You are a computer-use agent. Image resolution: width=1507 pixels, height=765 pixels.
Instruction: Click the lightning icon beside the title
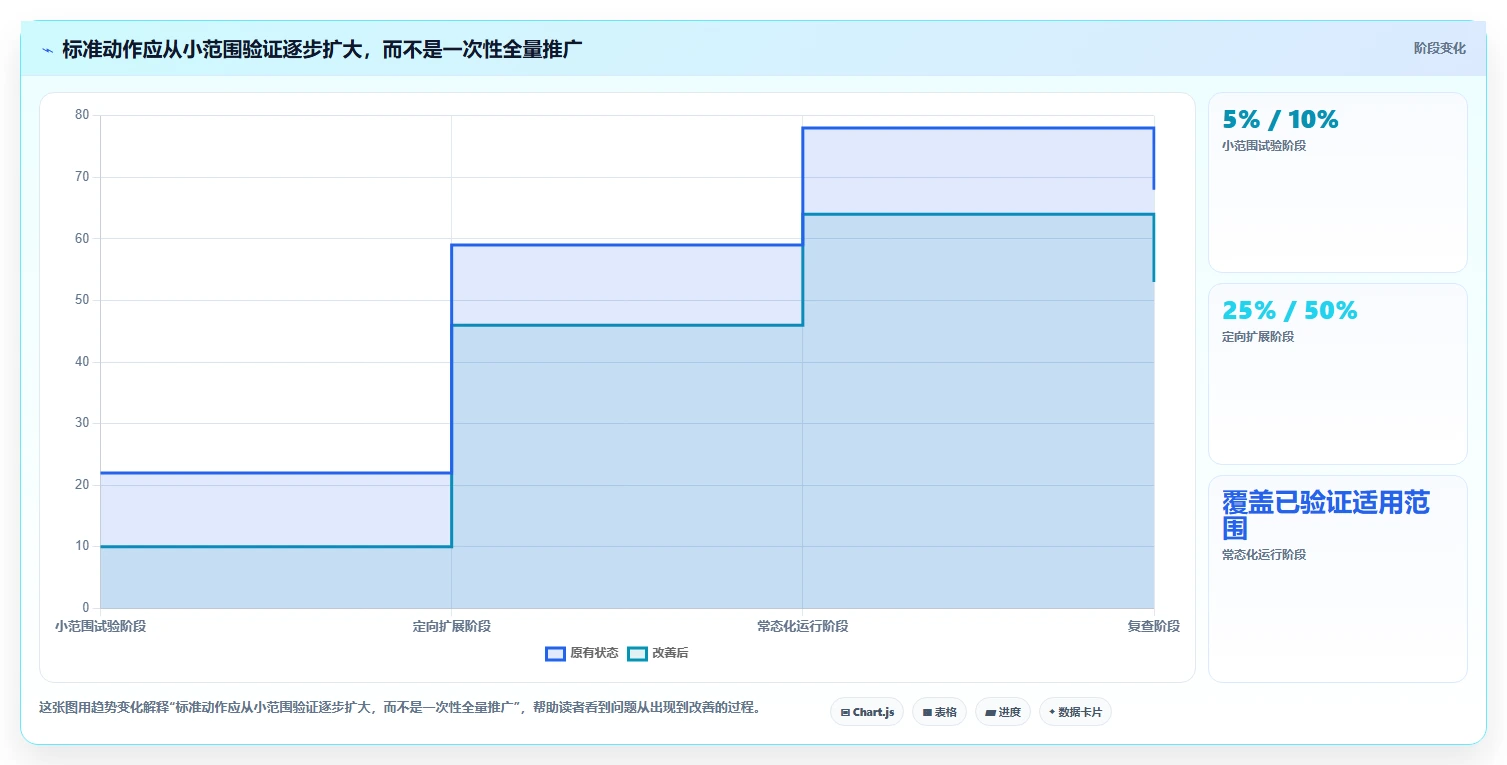coord(47,49)
